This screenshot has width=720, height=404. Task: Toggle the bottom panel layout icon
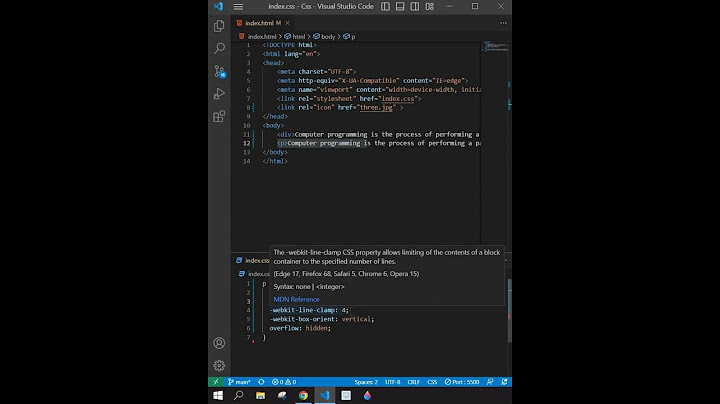pos(400,6)
